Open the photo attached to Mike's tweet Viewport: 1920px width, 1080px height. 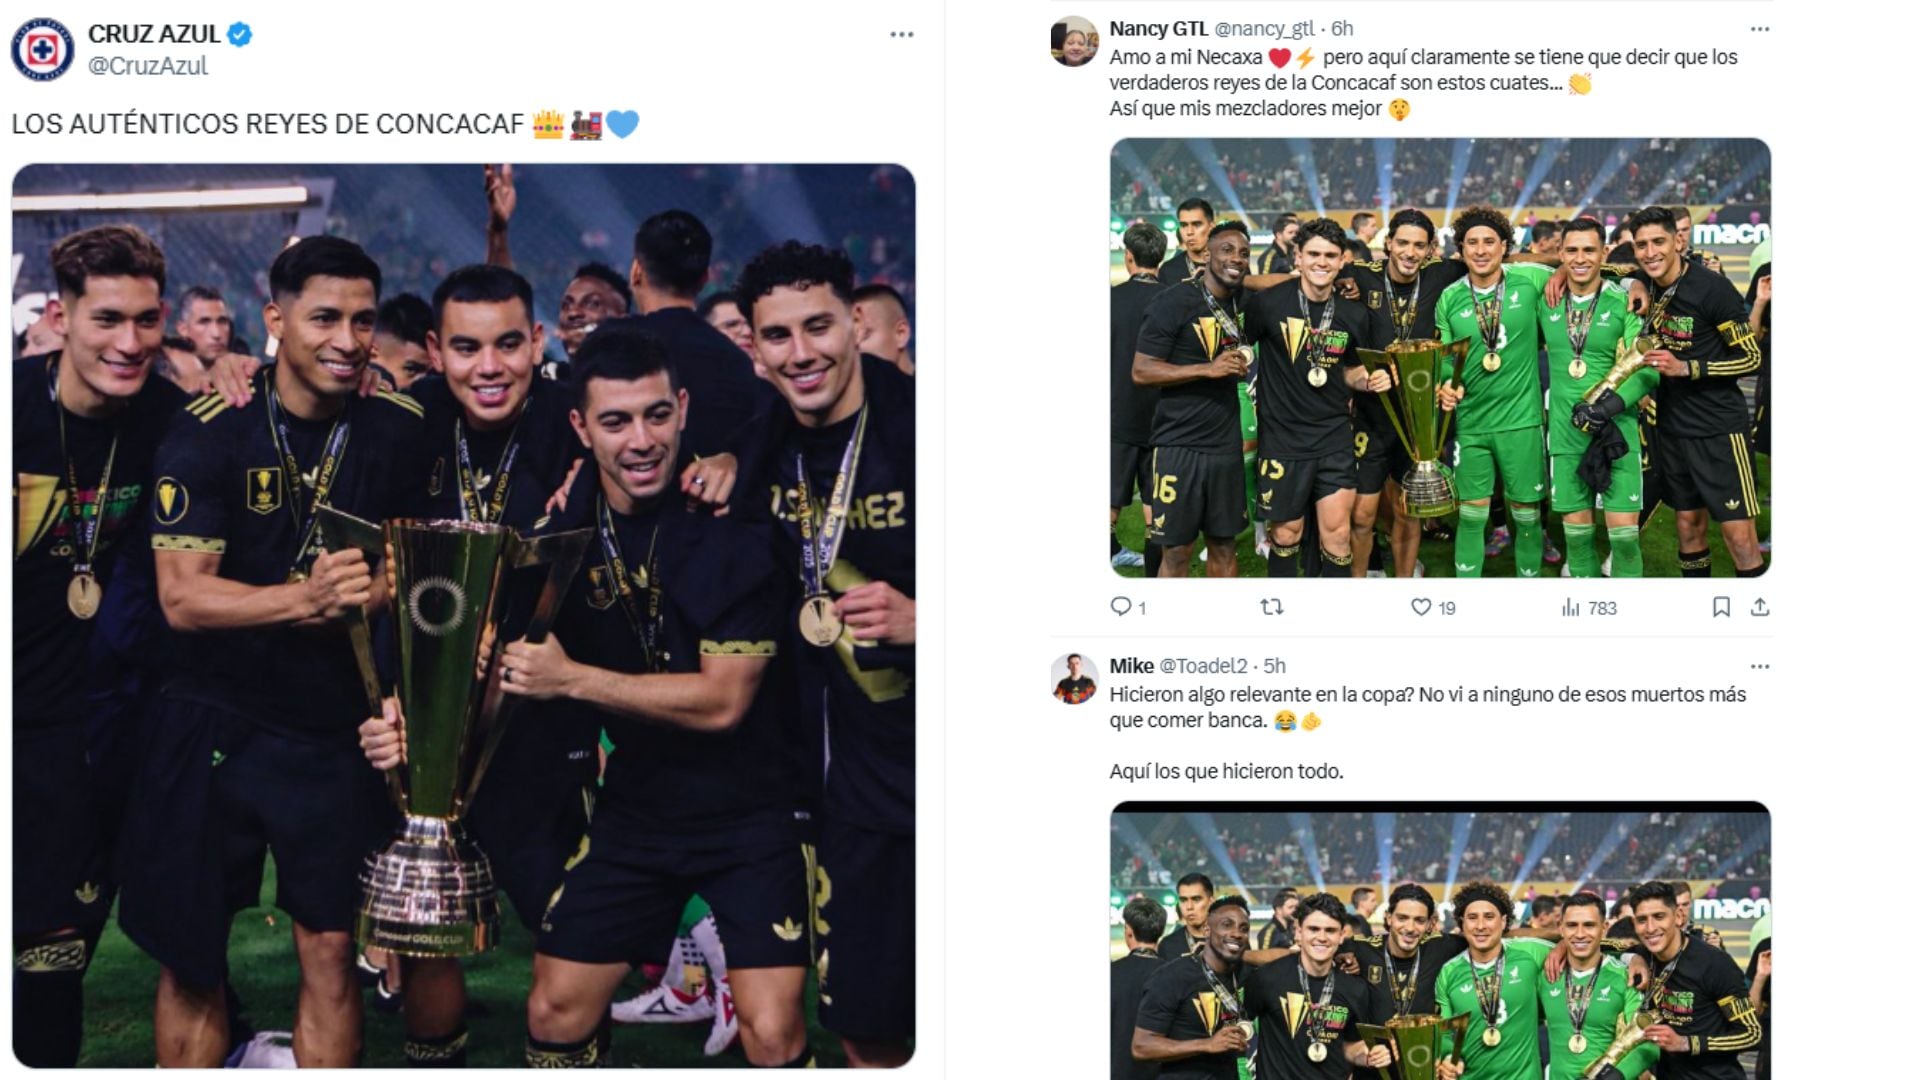pos(1440,940)
